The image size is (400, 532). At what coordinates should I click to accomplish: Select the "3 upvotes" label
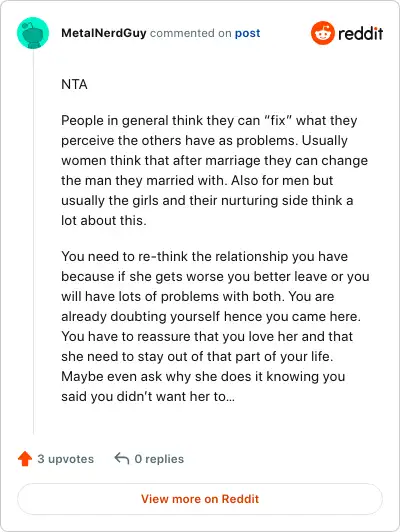coord(65,459)
